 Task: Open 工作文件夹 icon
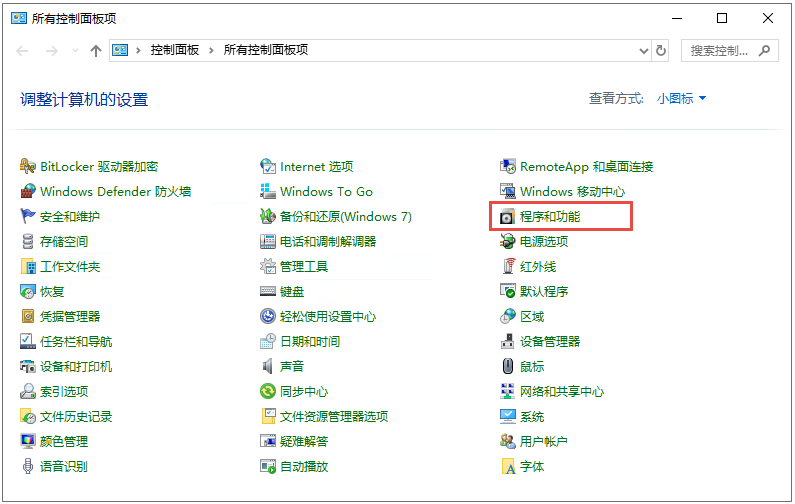tap(27, 266)
